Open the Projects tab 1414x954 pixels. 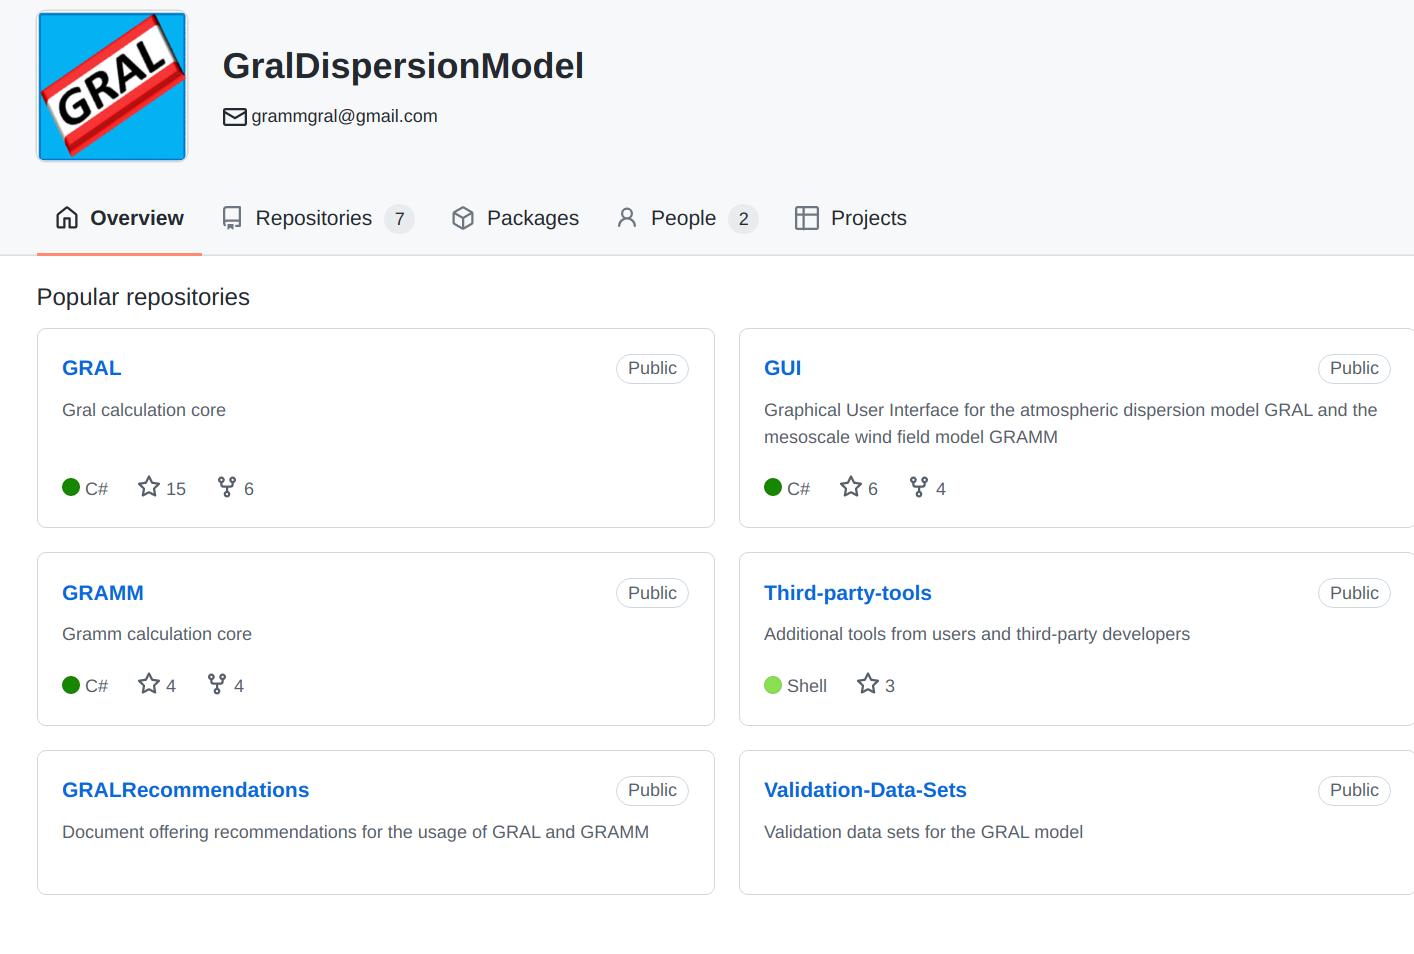click(x=851, y=218)
